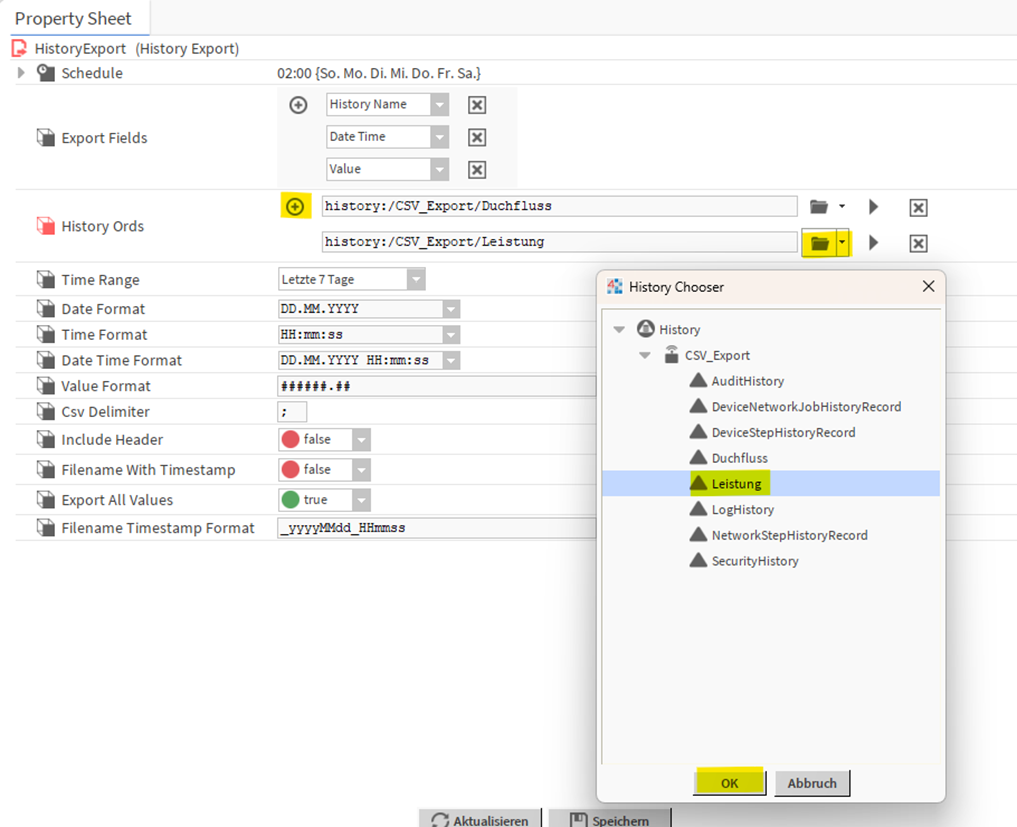1017x827 pixels.
Task: Go to Duchfluss ord with arrow icon
Action: pyautogui.click(x=874, y=207)
